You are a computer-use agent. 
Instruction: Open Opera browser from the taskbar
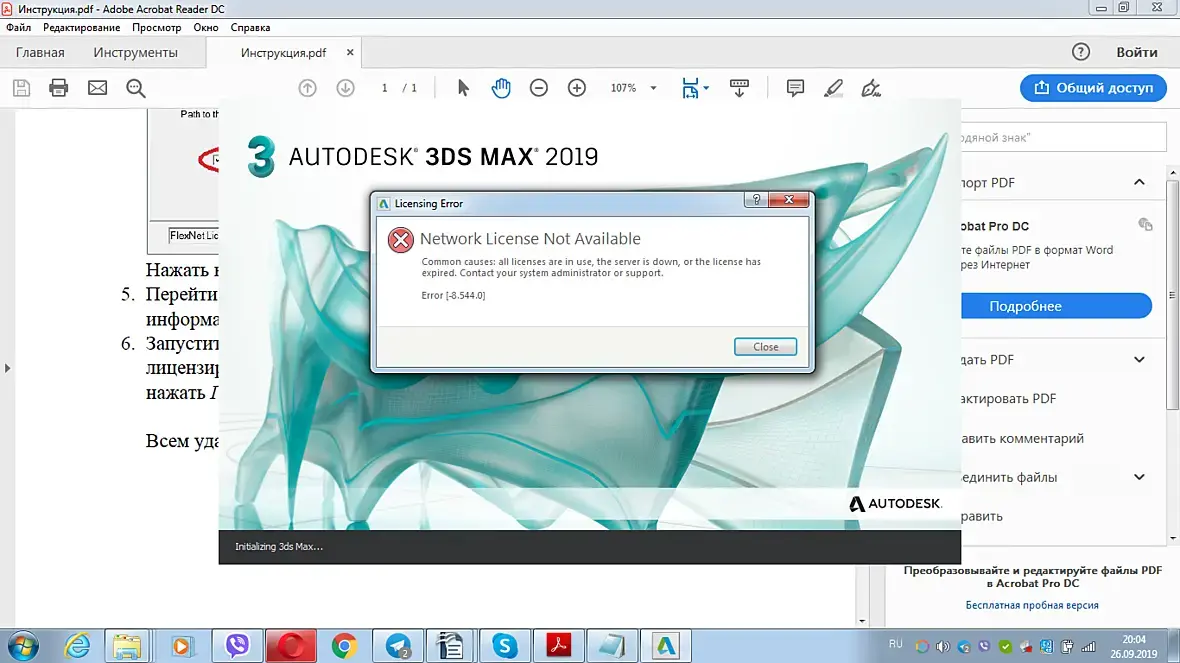(291, 646)
